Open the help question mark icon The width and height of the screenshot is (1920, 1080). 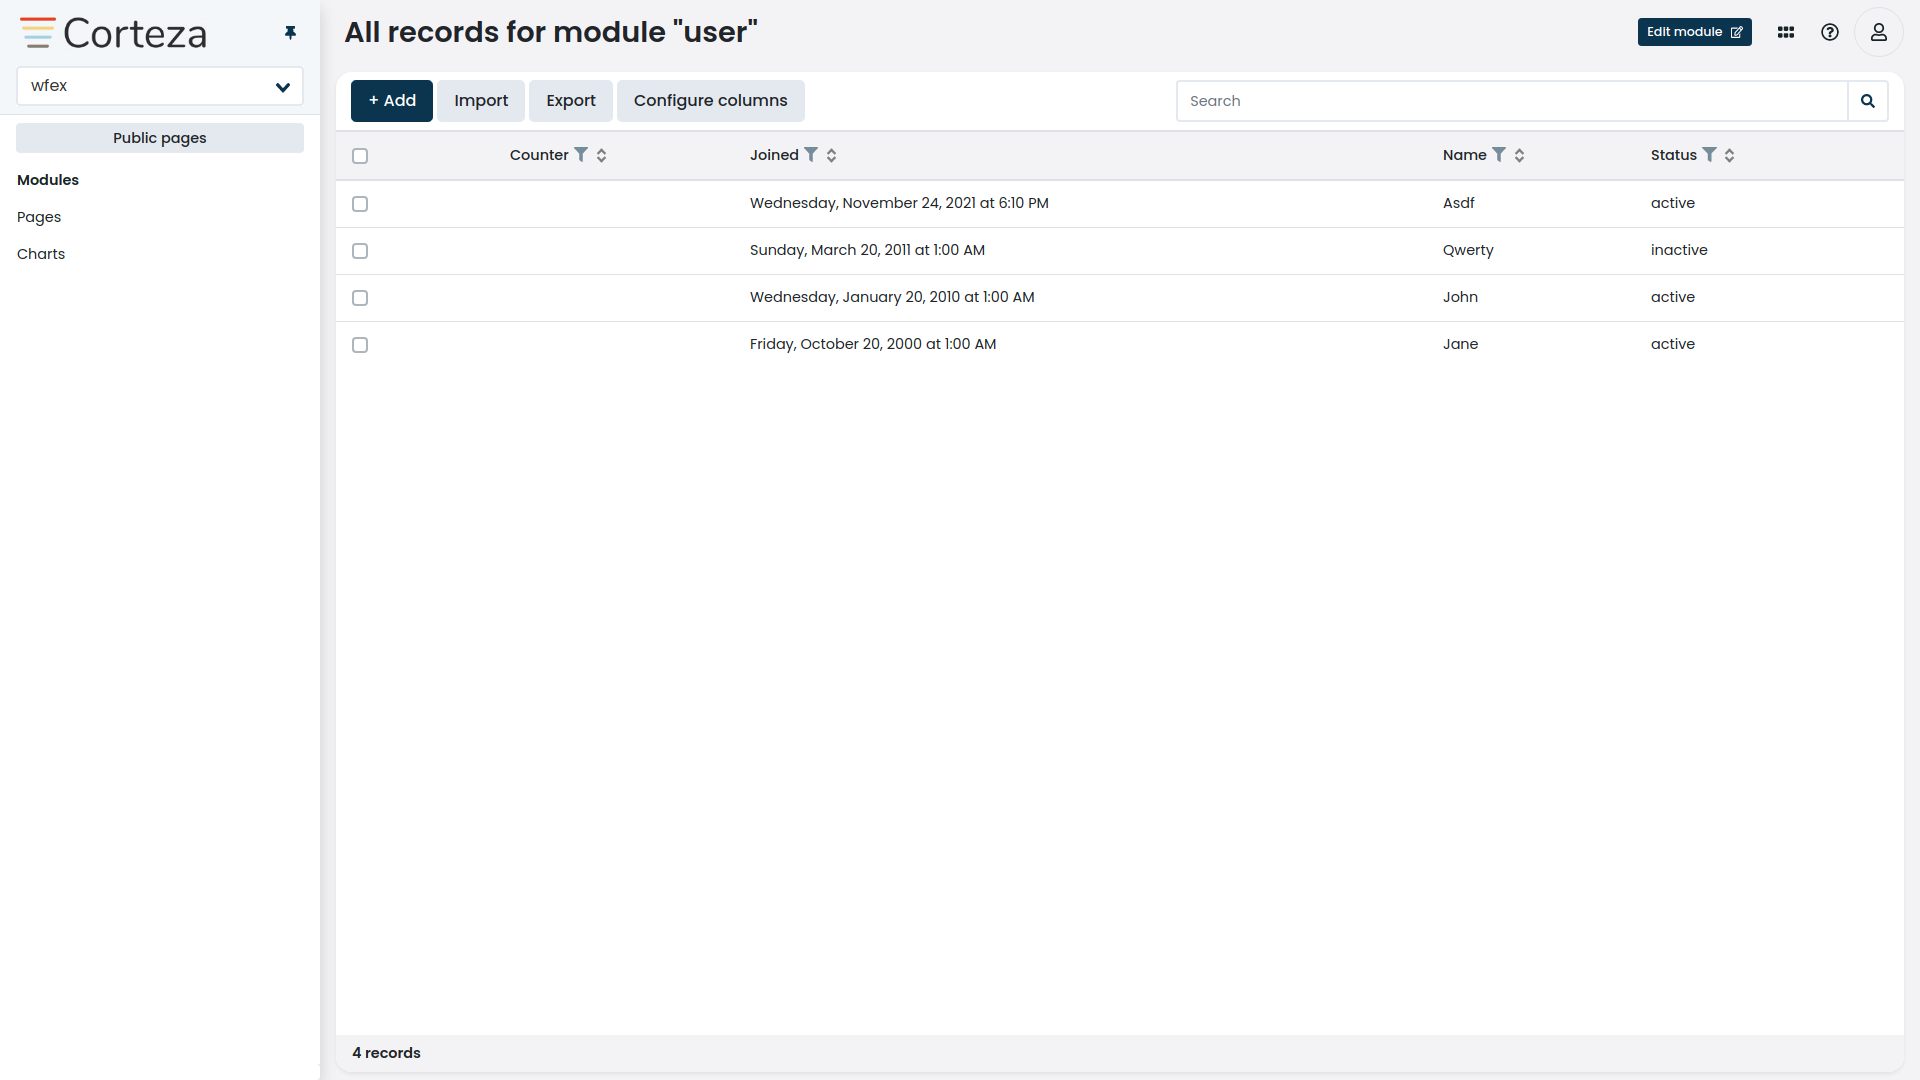[x=1830, y=32]
